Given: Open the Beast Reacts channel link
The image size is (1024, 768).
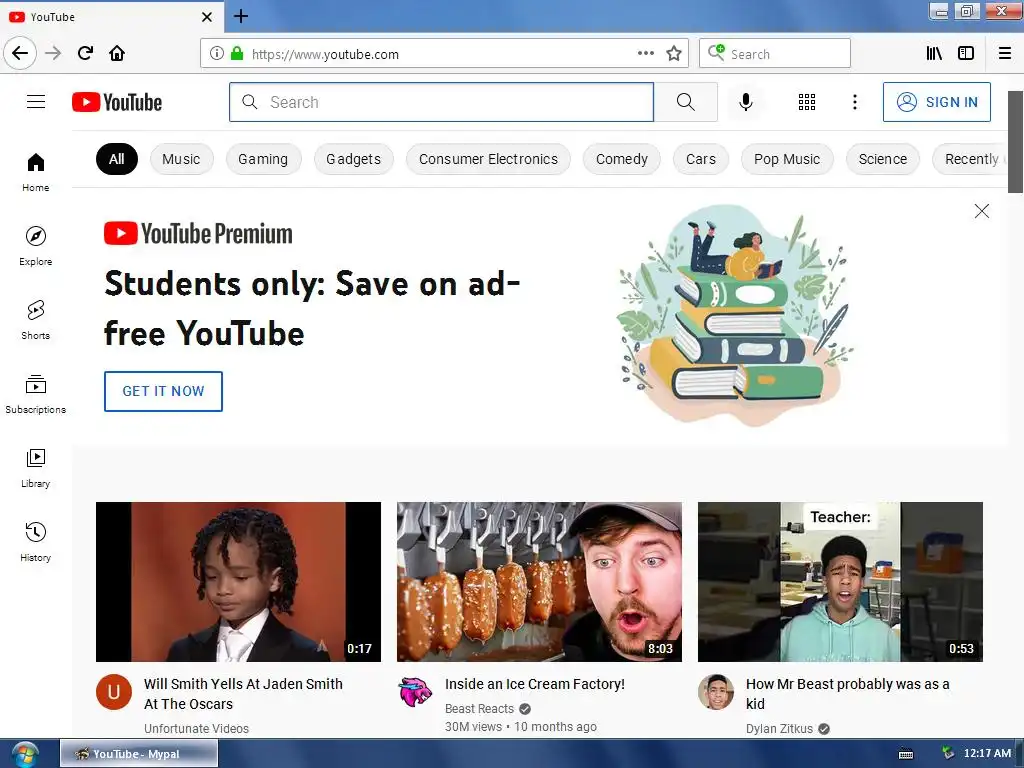Looking at the screenshot, I should click(x=479, y=709).
